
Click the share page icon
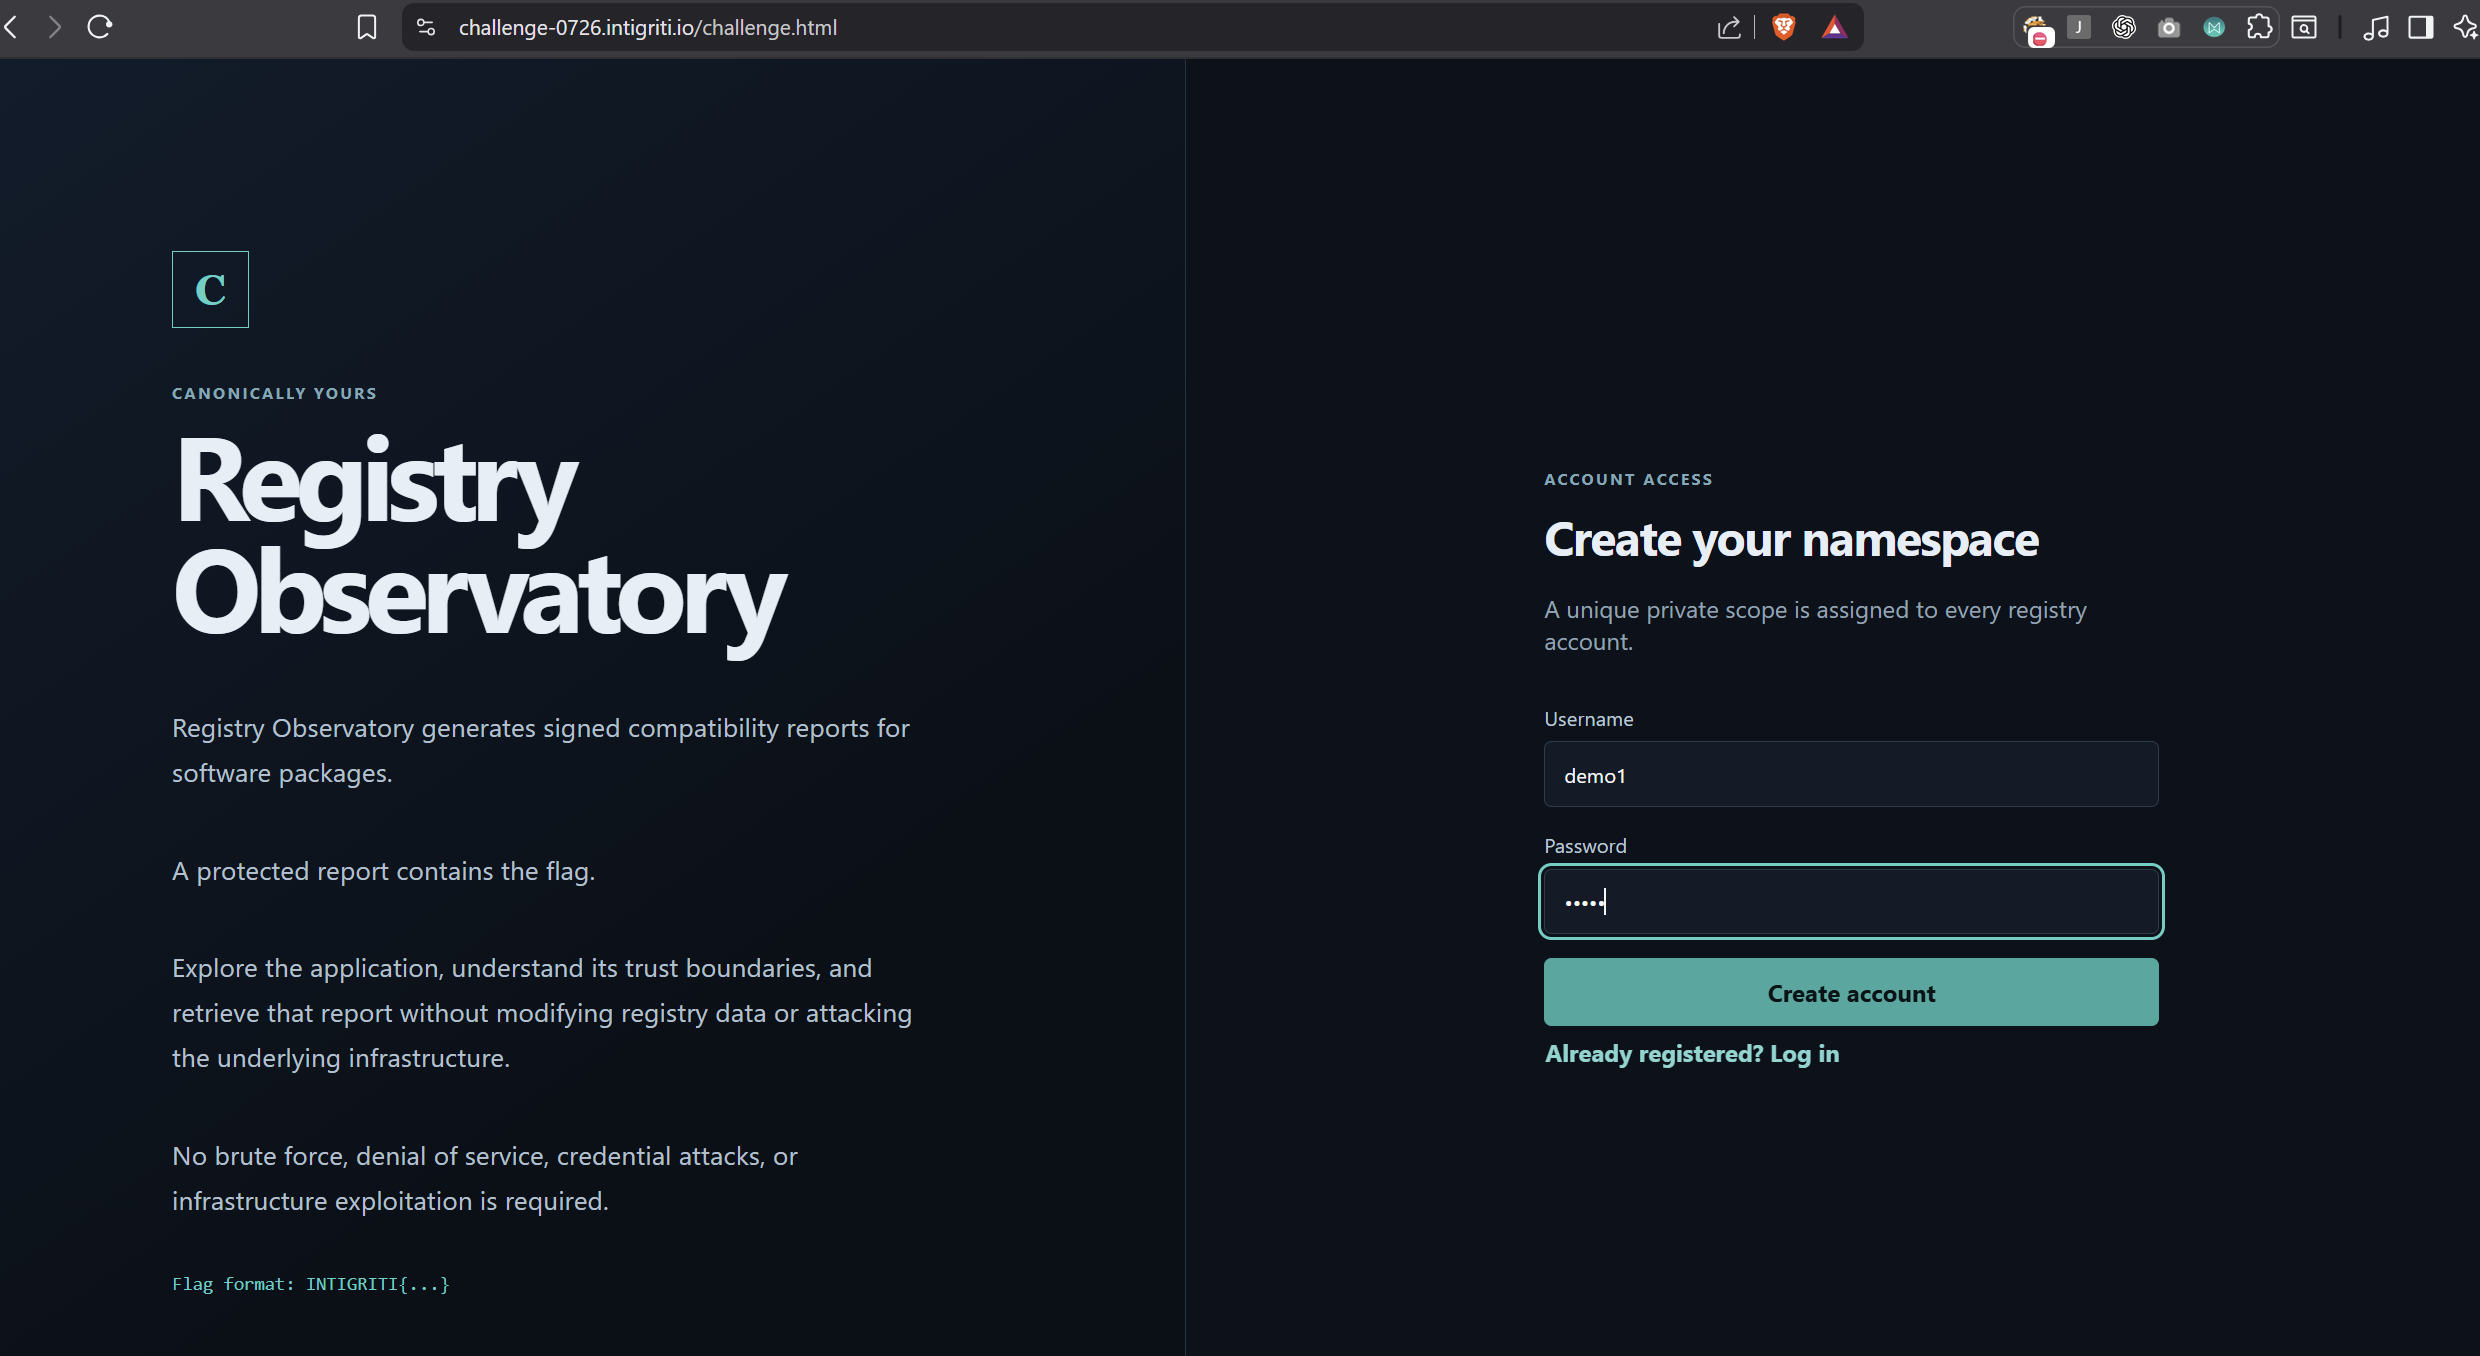(1729, 28)
